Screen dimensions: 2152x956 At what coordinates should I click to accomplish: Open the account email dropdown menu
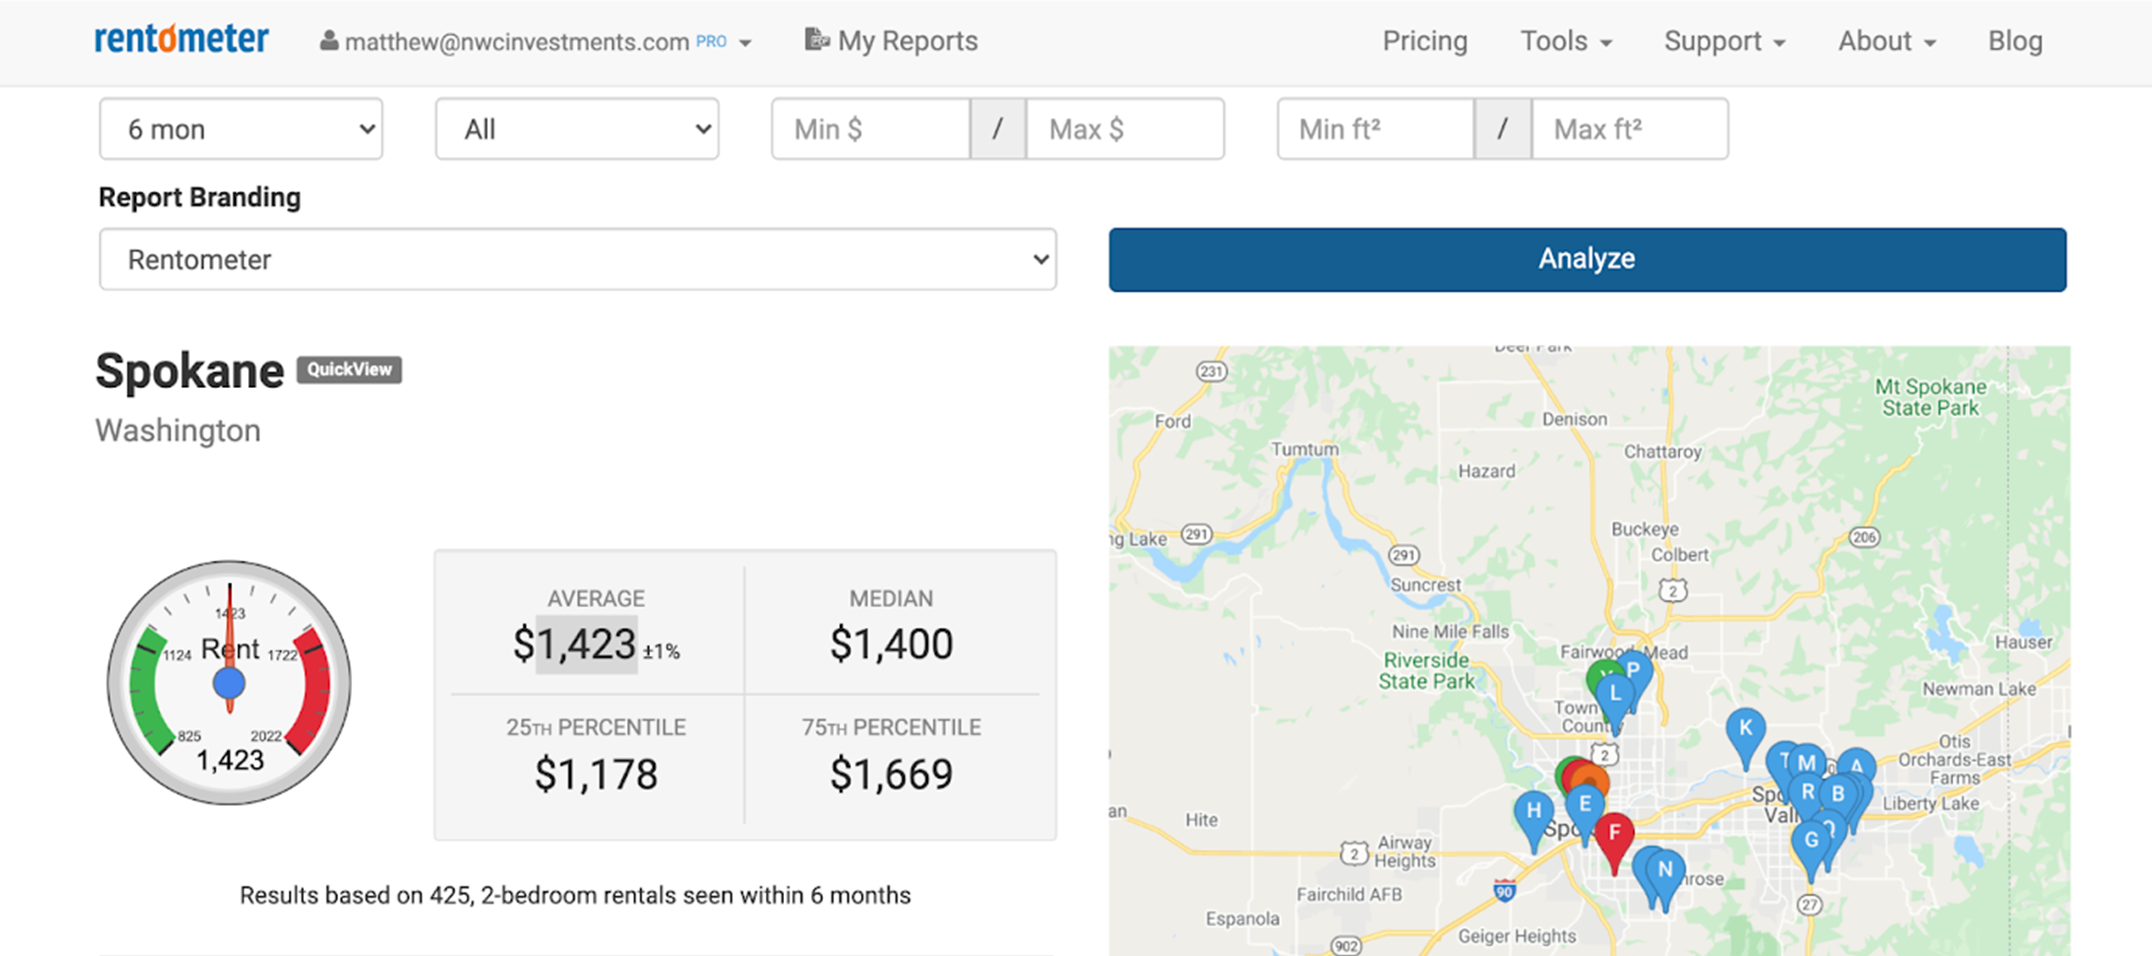536,42
